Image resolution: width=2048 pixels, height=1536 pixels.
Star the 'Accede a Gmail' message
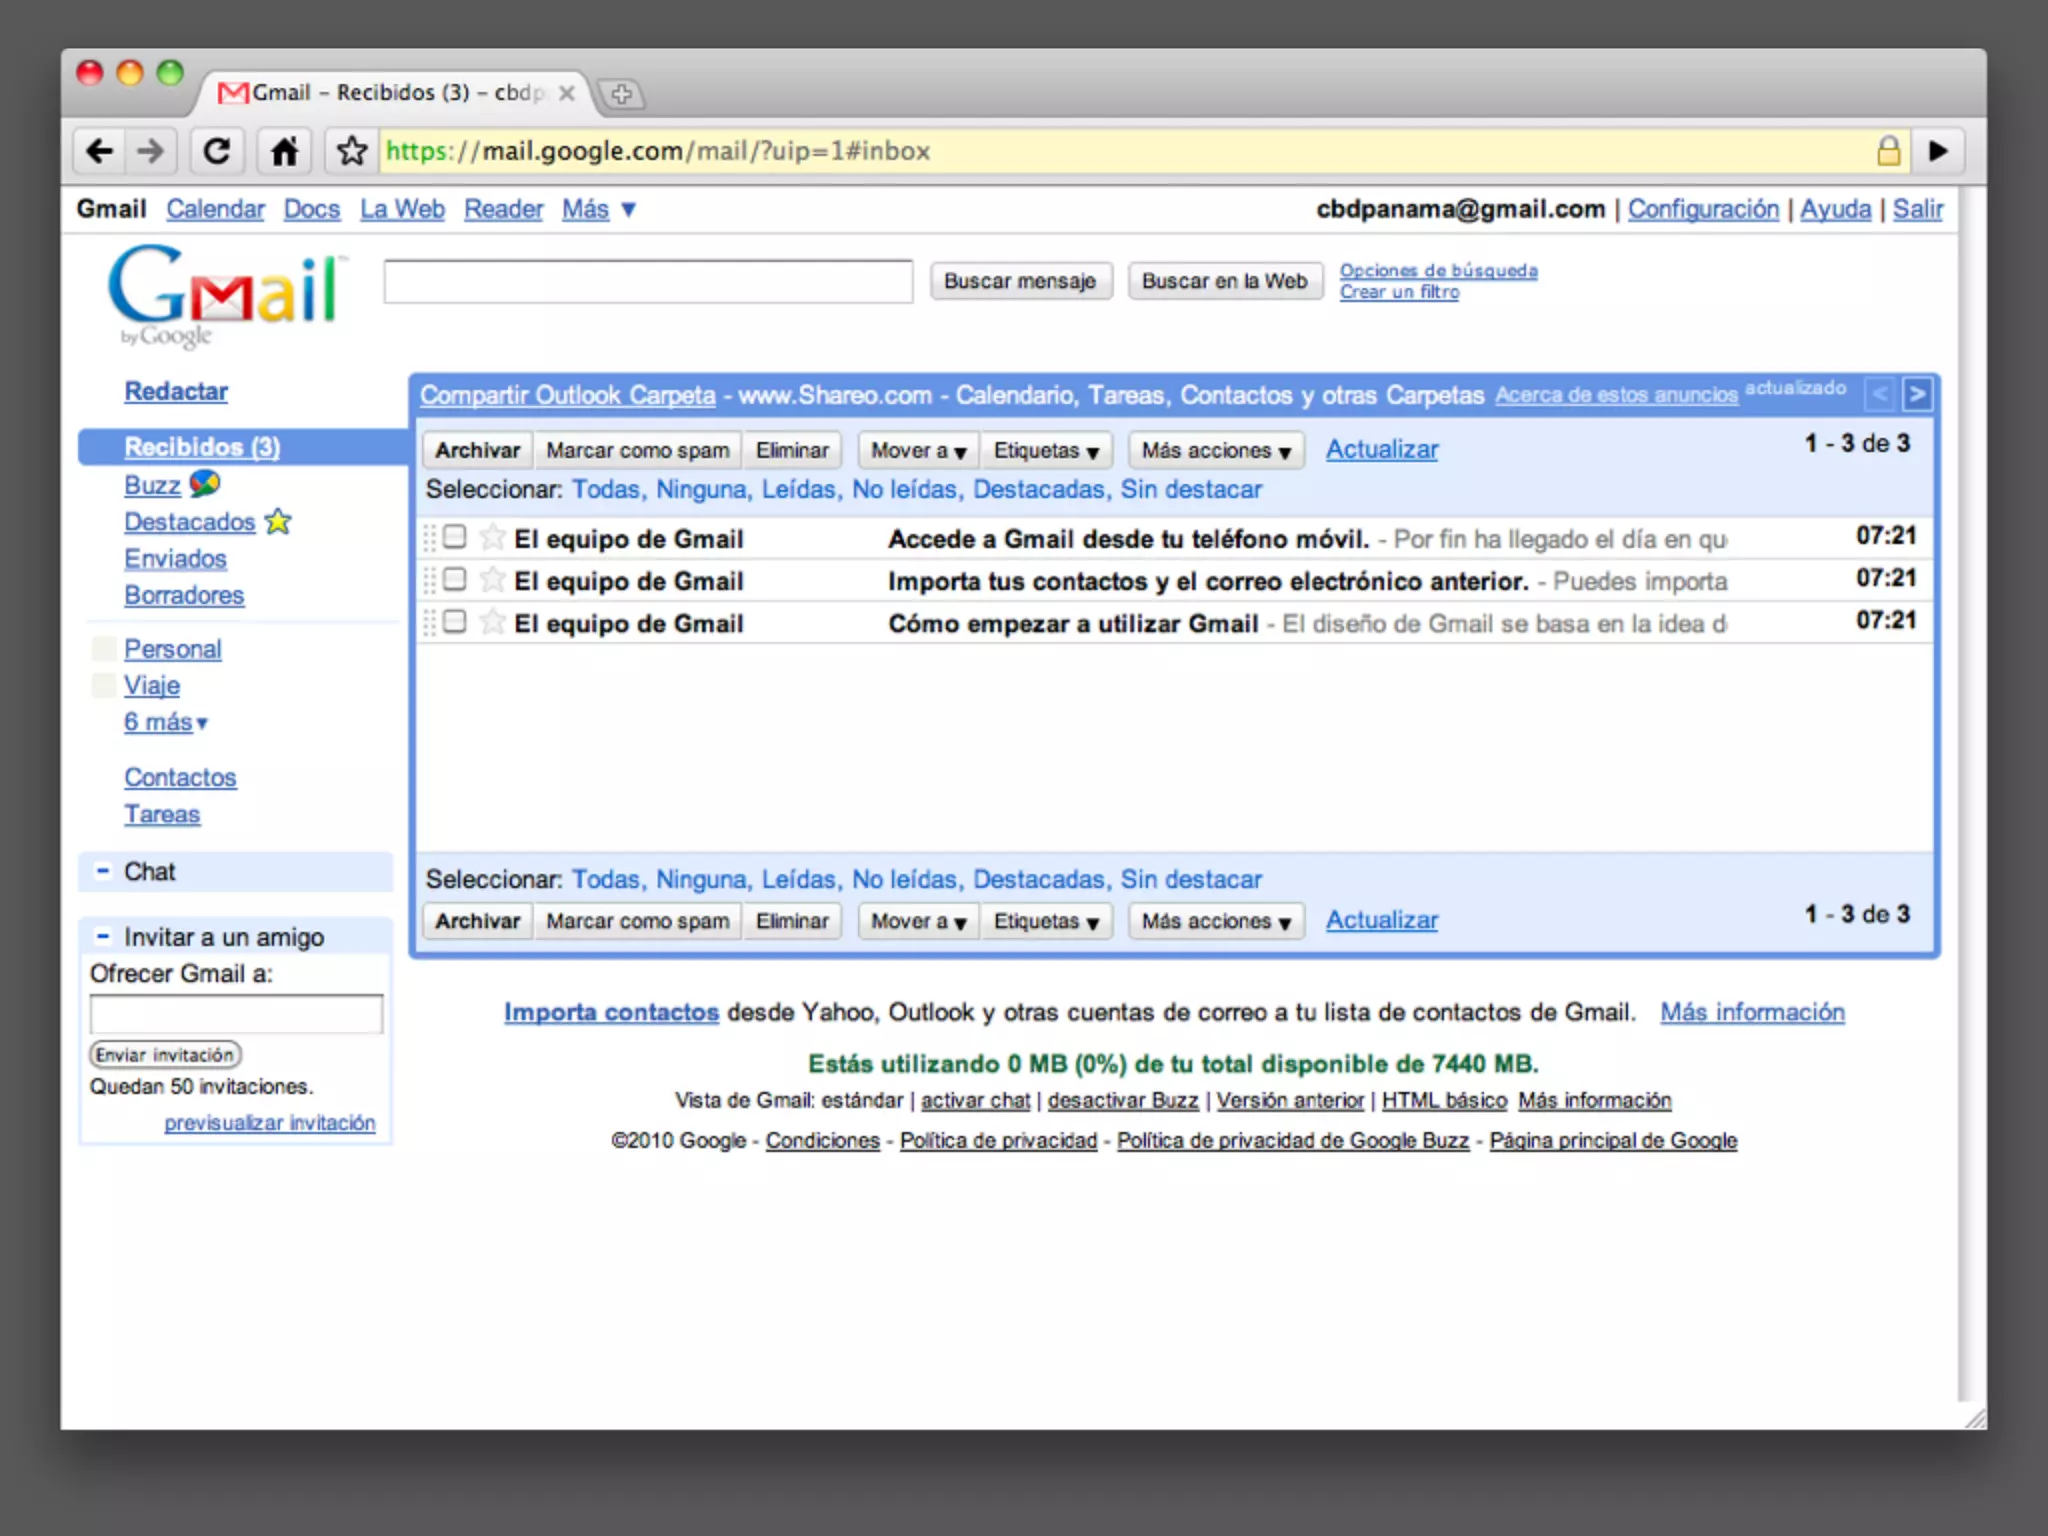492,537
